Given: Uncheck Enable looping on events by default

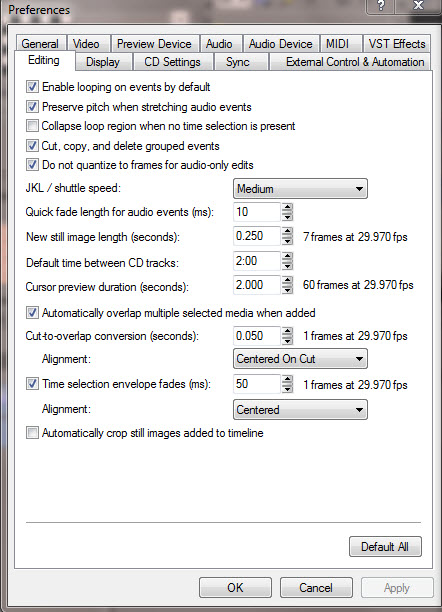Looking at the screenshot, I should pos(32,87).
